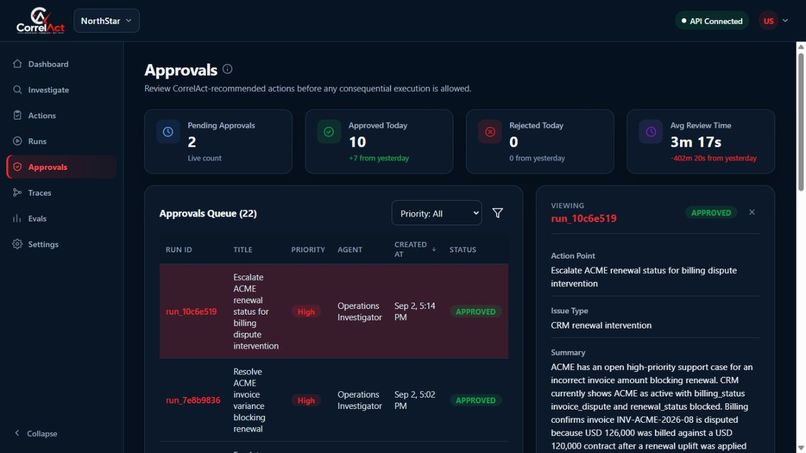806x453 pixels.
Task: Click the API Connected status badge
Action: coord(712,21)
